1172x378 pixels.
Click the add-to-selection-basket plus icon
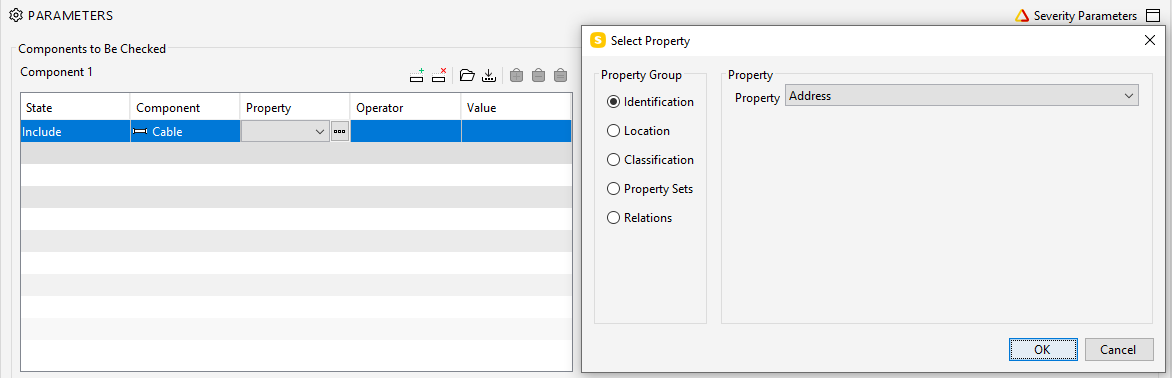point(516,75)
